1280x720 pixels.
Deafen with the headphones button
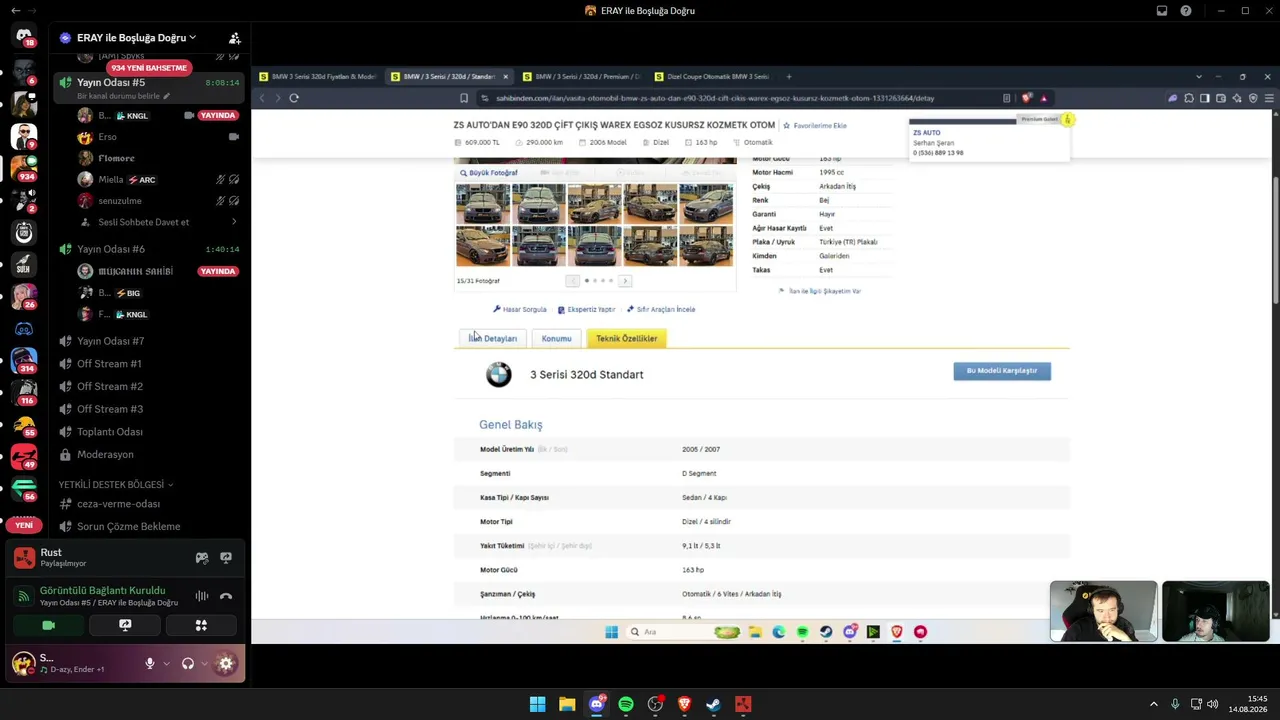tap(187, 663)
